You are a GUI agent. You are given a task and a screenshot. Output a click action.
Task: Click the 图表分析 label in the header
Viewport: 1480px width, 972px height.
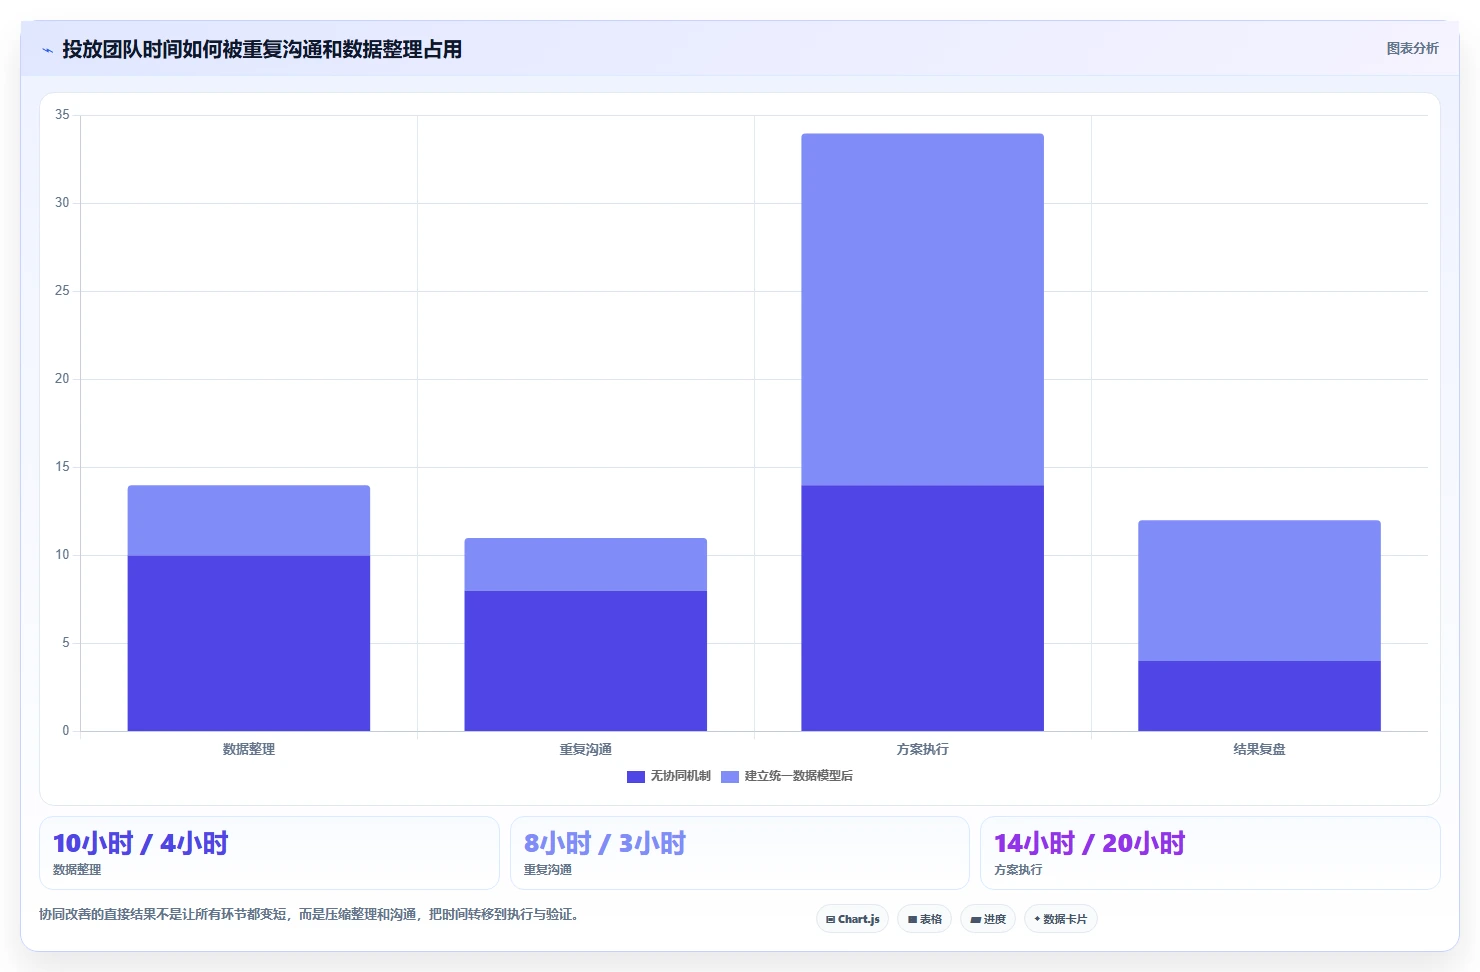[x=1412, y=48]
